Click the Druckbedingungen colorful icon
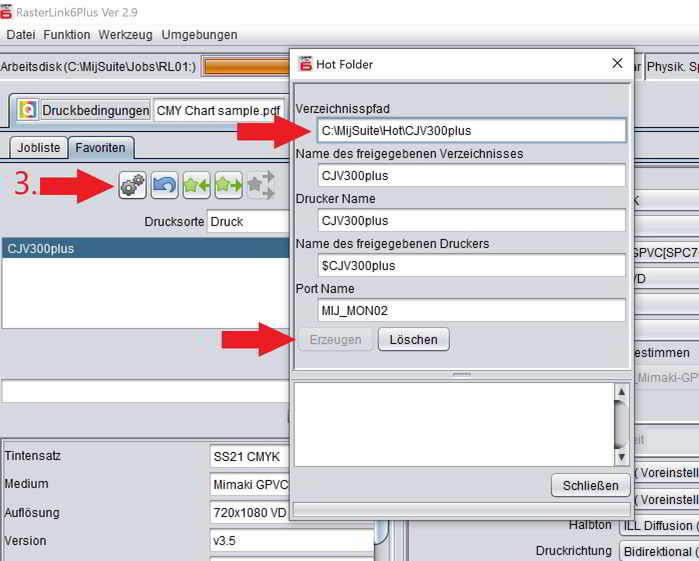Viewport: 699px width, 561px height. tap(28, 110)
